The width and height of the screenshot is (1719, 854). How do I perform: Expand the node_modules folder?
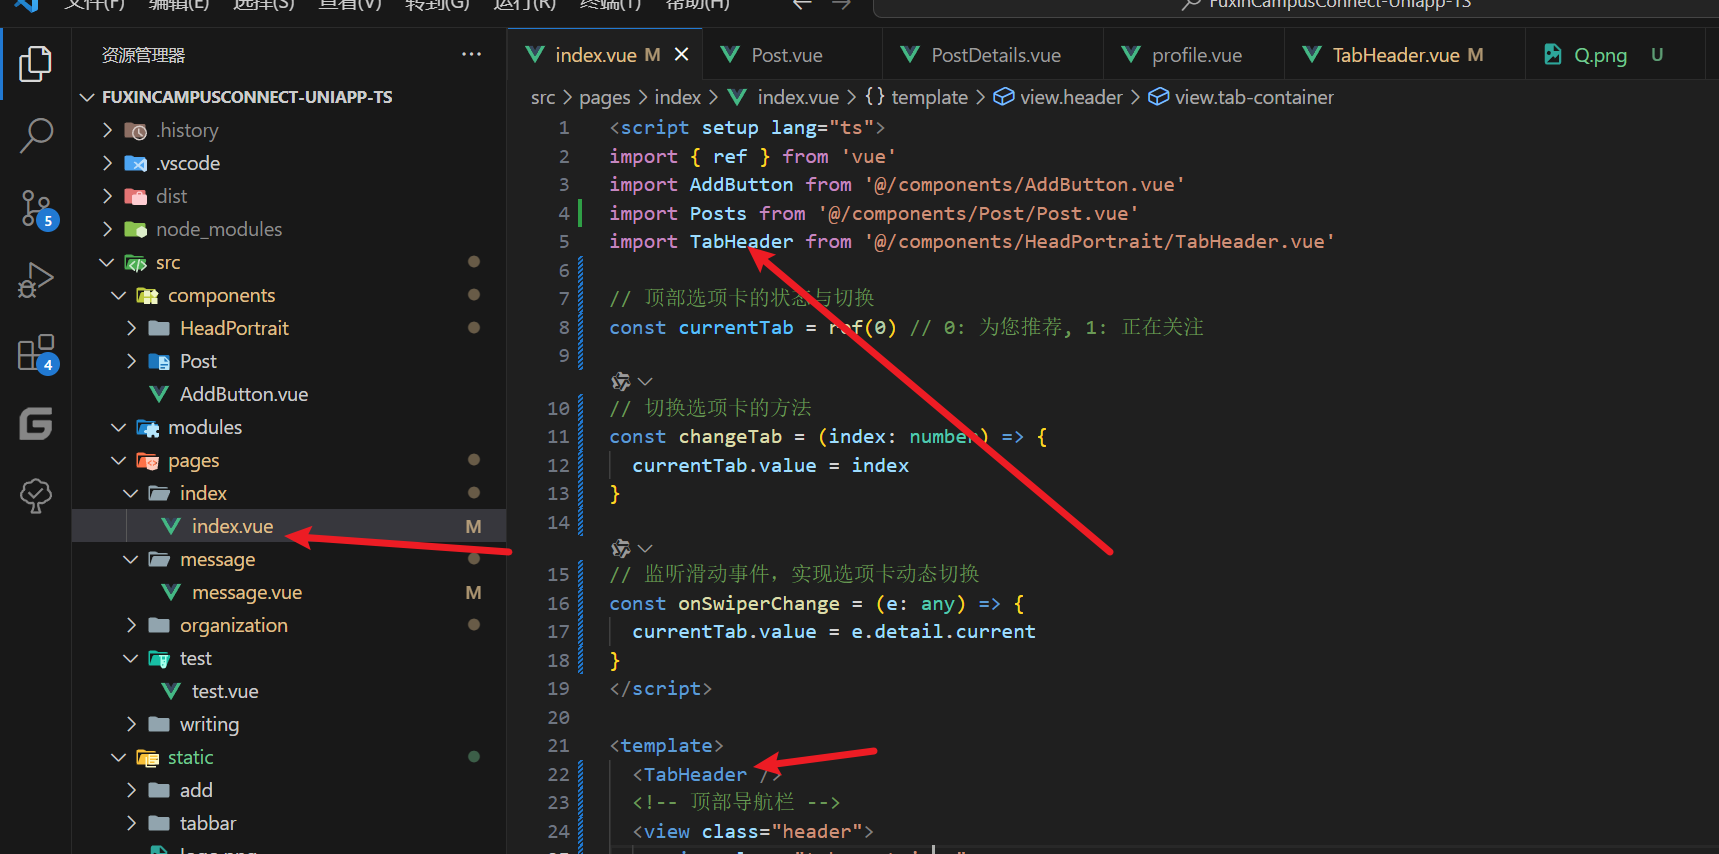coord(107,229)
